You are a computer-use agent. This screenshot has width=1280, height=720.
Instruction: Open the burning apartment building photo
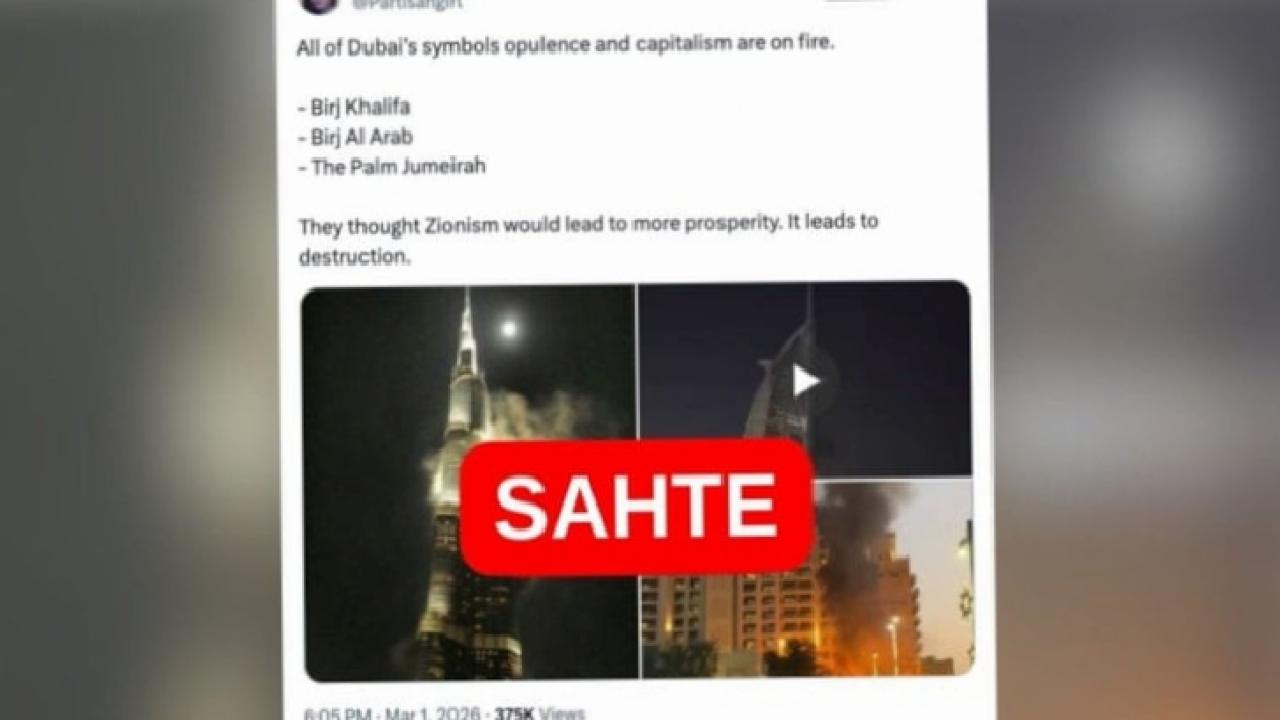tap(806, 578)
